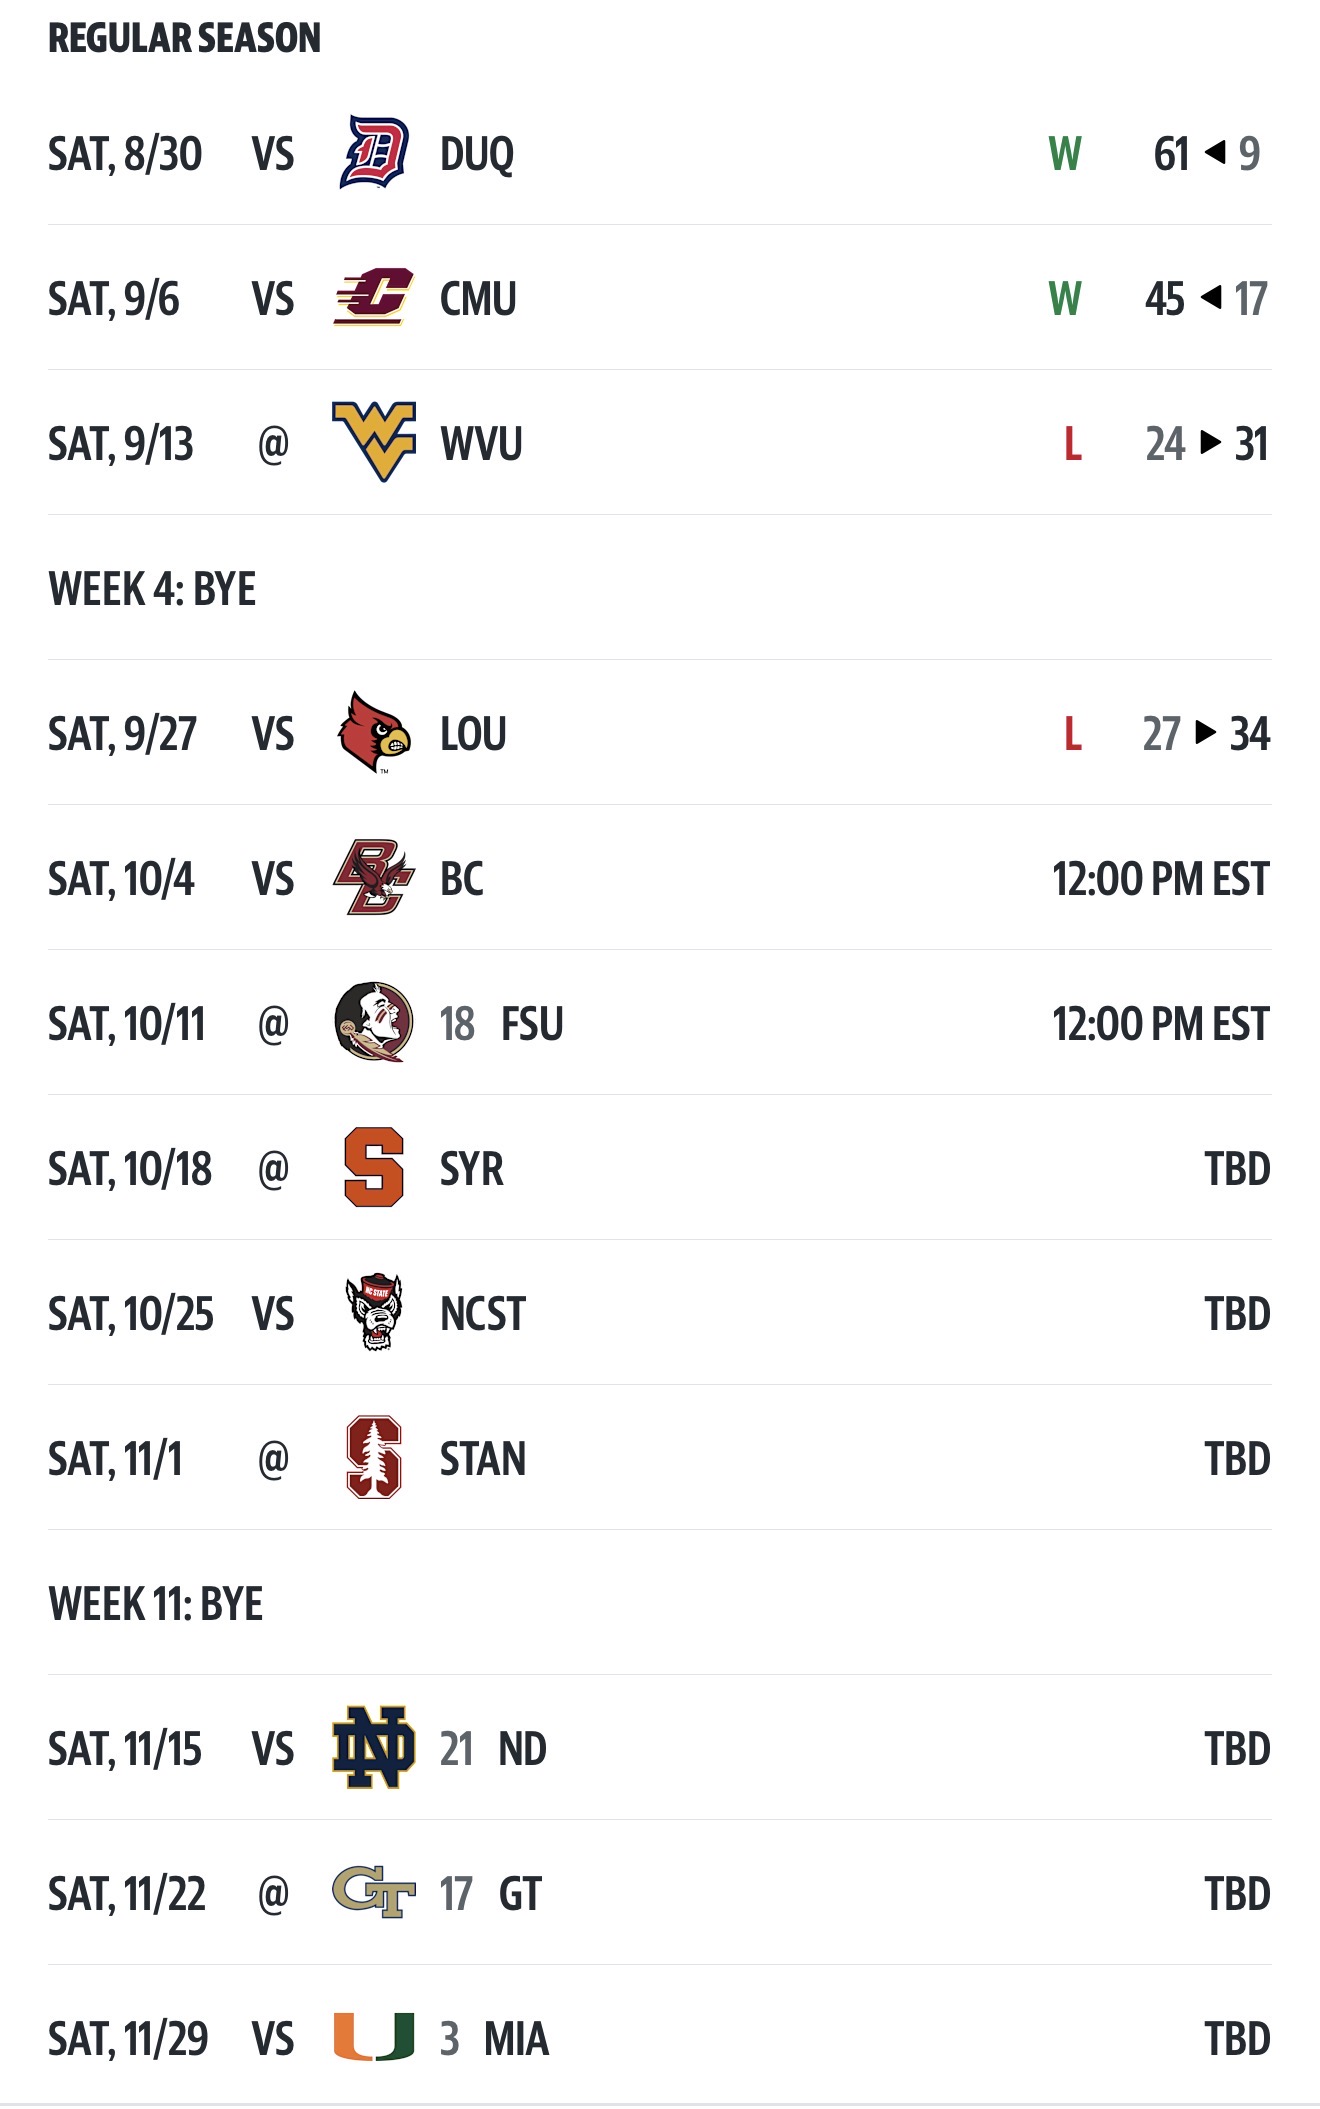
Task: Click the 12:00 PM EST BC kickoff time
Action: tap(1160, 879)
